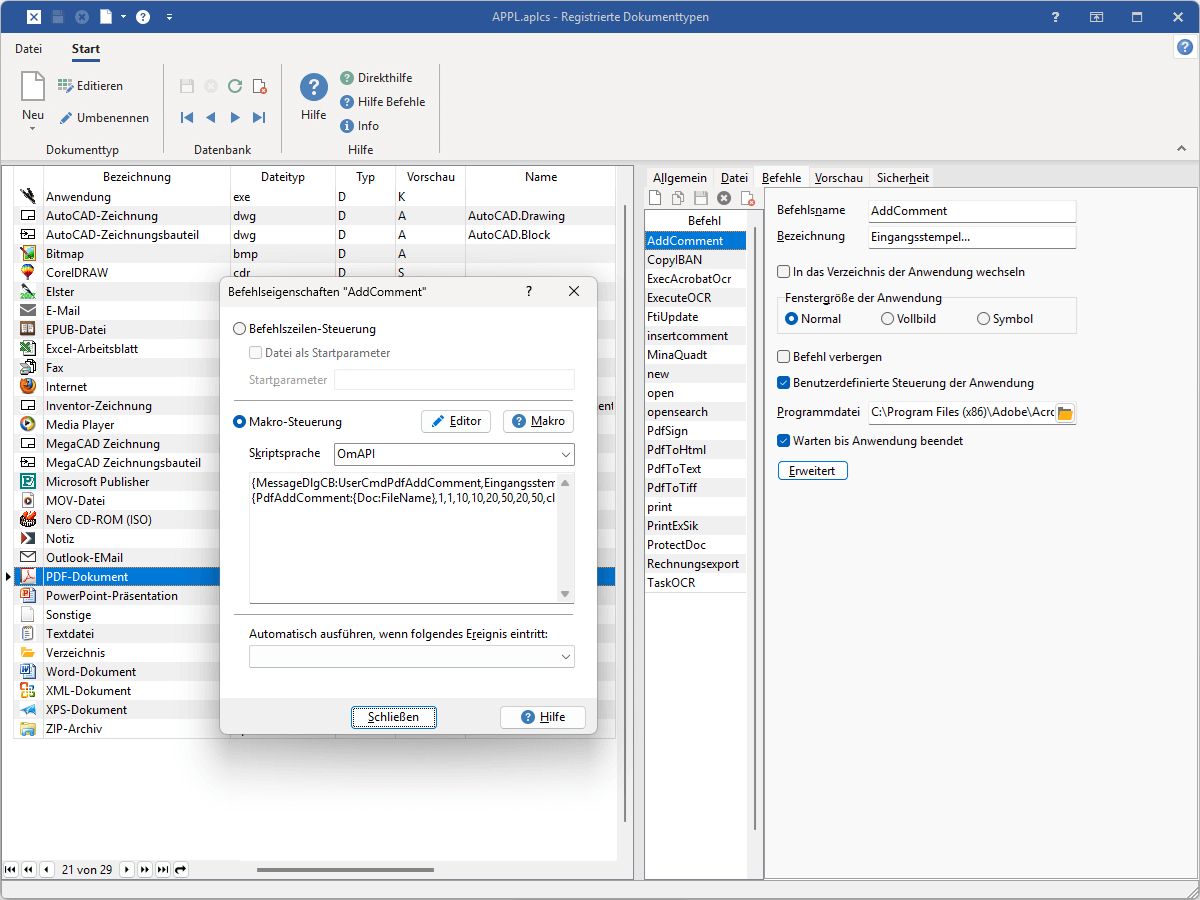Click the Schließen button
This screenshot has width=1200, height=900.
[393, 717]
